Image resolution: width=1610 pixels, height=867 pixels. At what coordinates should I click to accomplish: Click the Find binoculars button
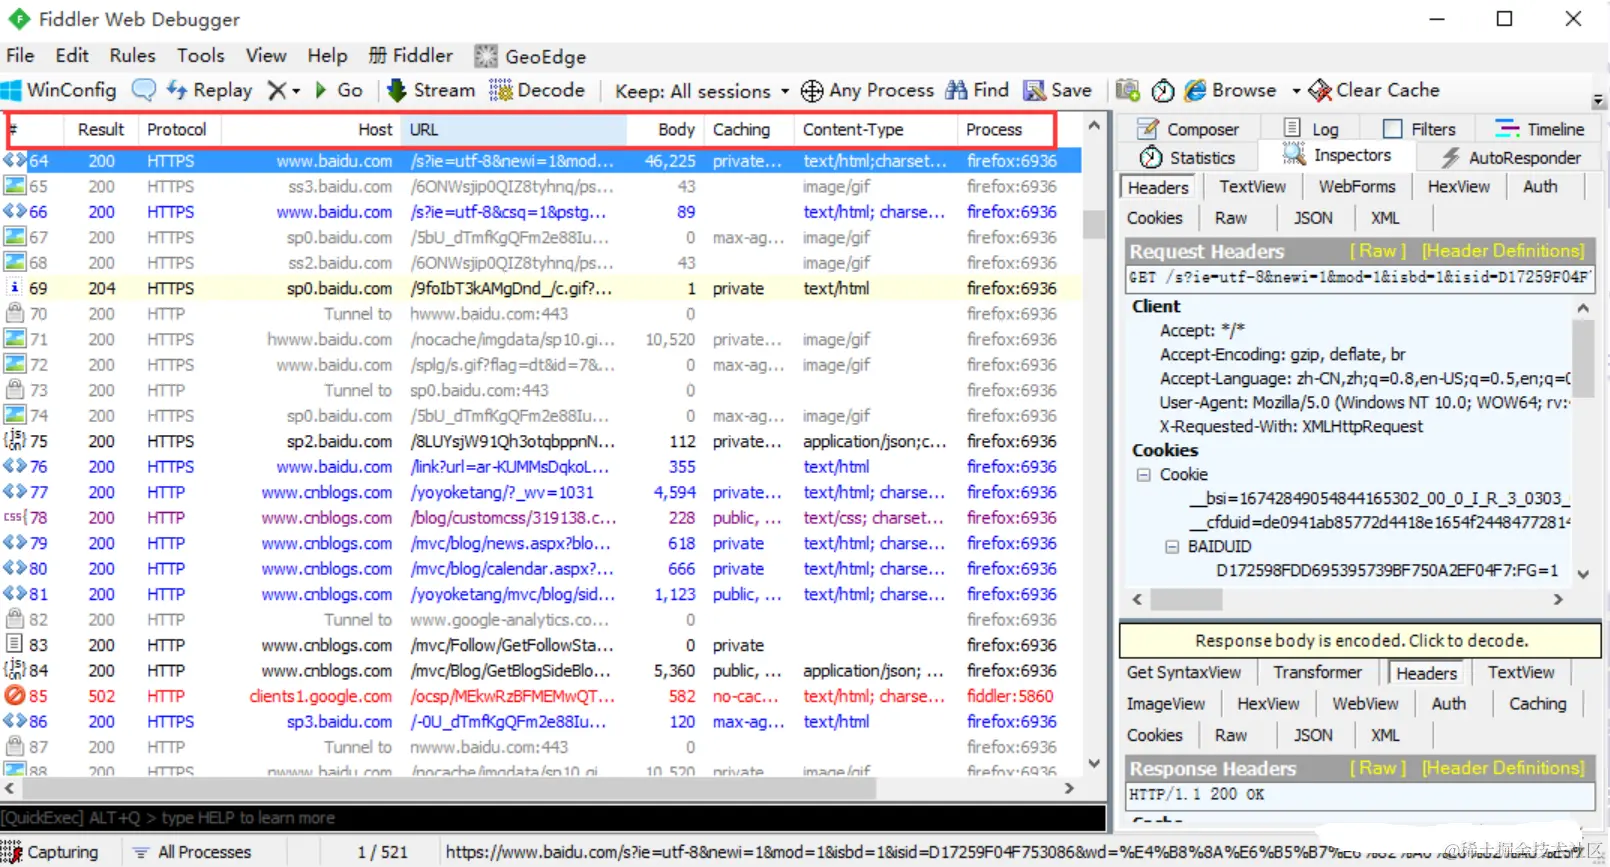pos(977,90)
